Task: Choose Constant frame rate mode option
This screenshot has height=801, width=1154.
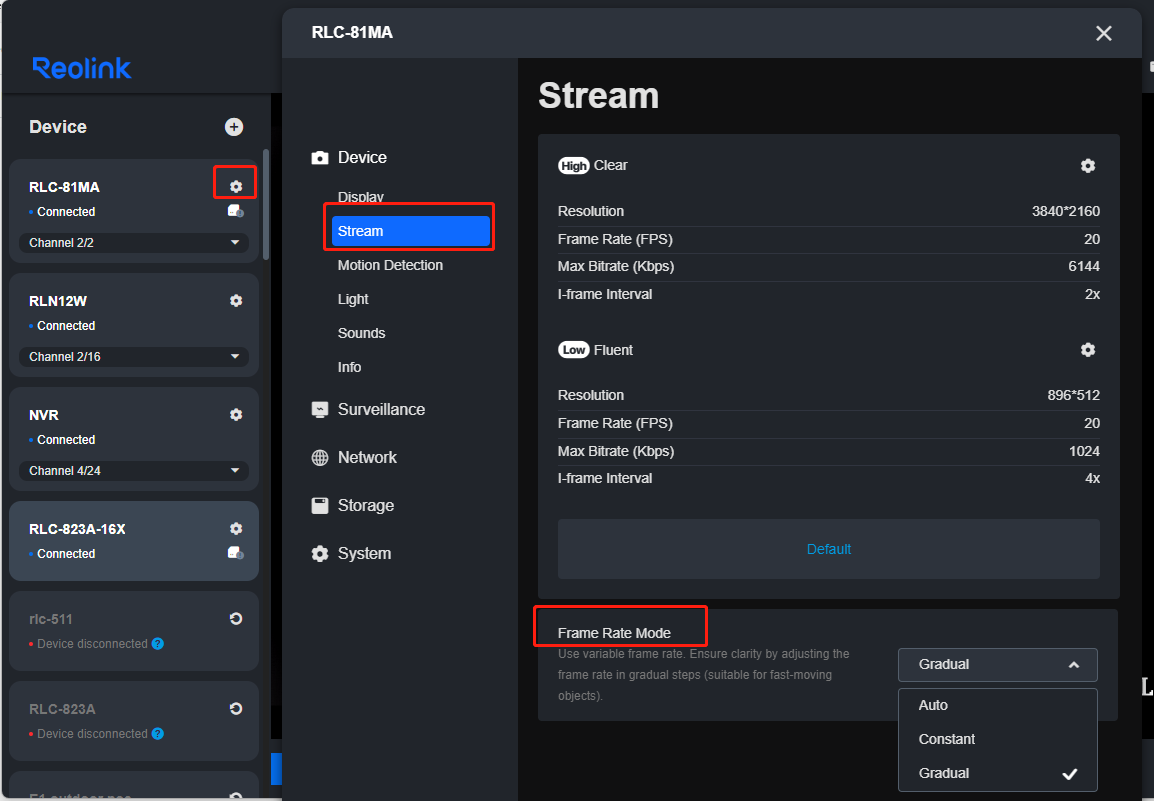Action: click(x=997, y=739)
